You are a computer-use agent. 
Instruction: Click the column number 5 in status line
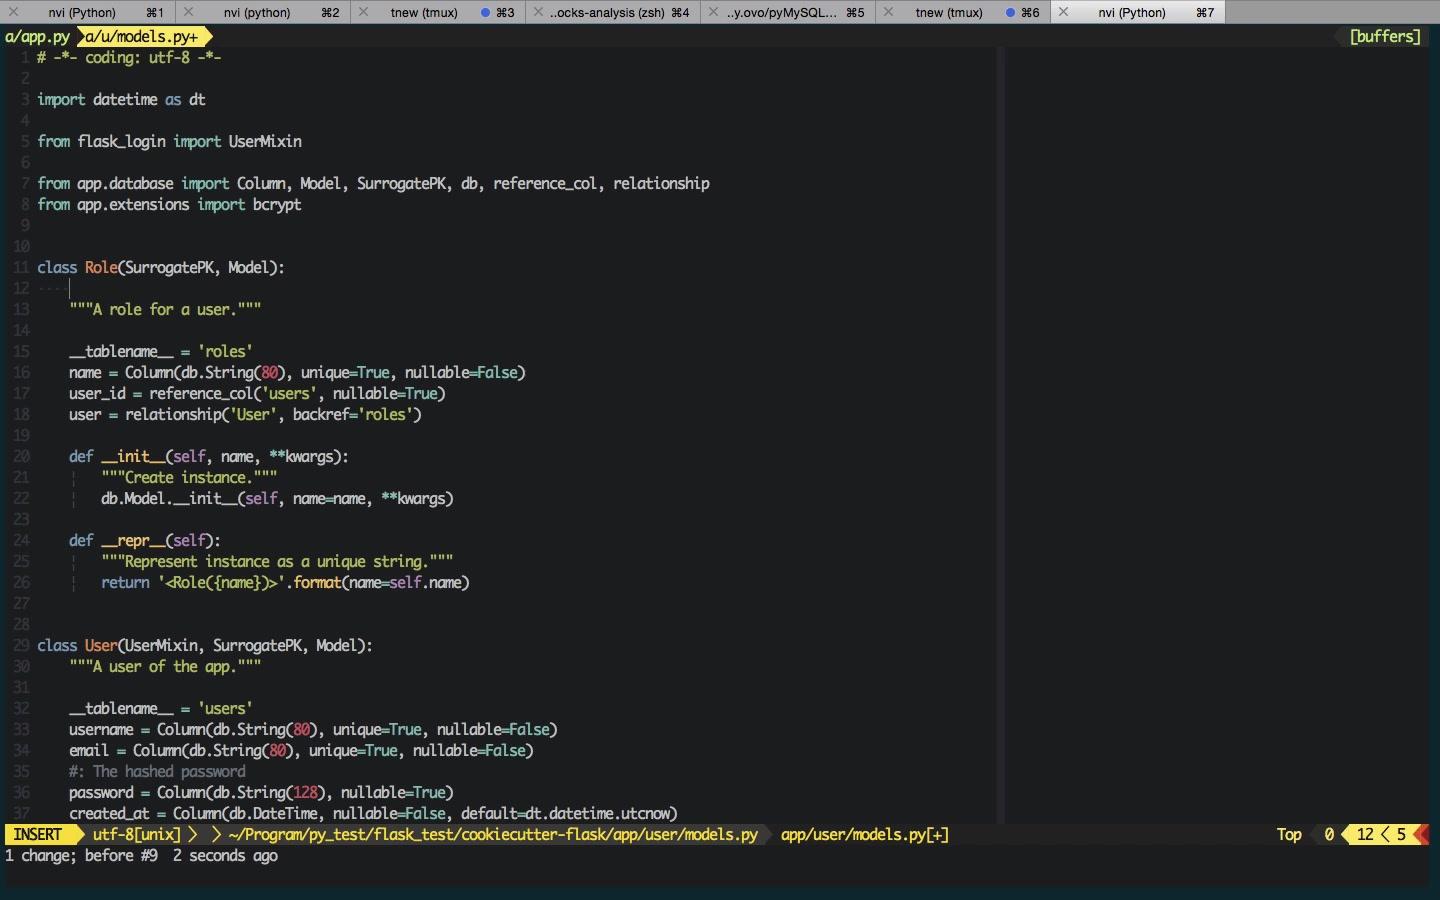[x=1401, y=834]
